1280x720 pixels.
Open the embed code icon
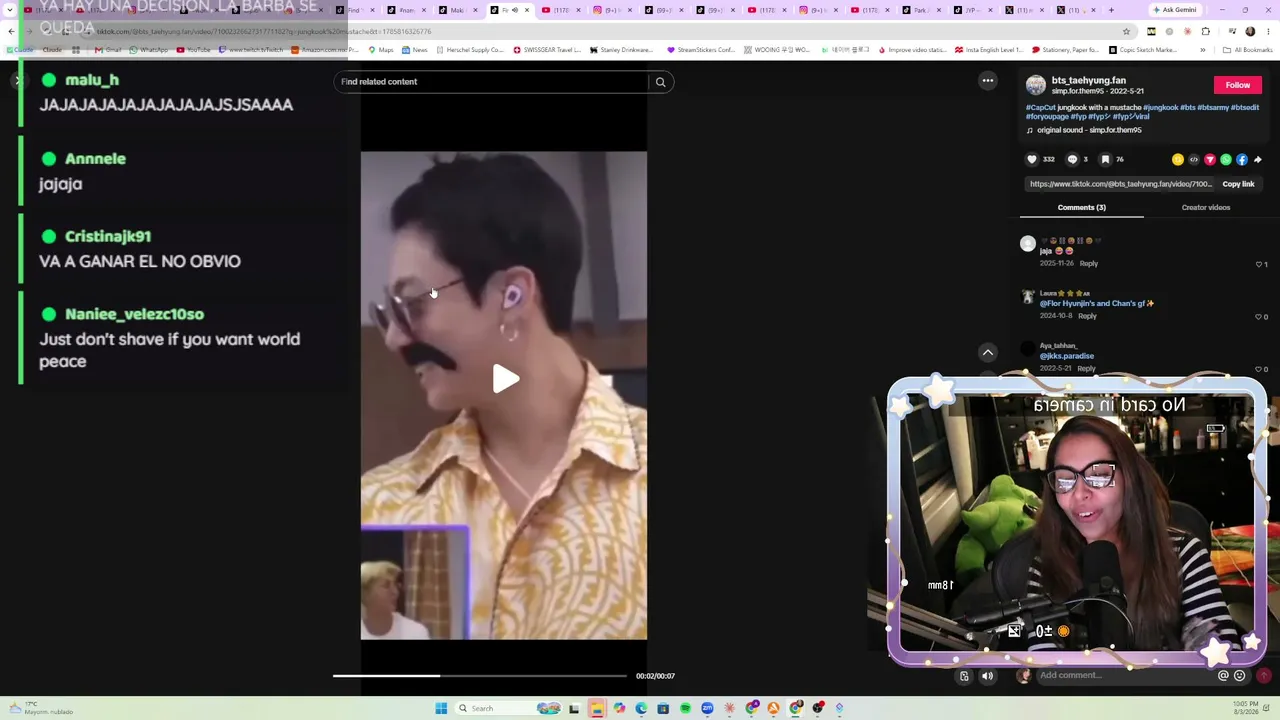pyautogui.click(x=1194, y=159)
